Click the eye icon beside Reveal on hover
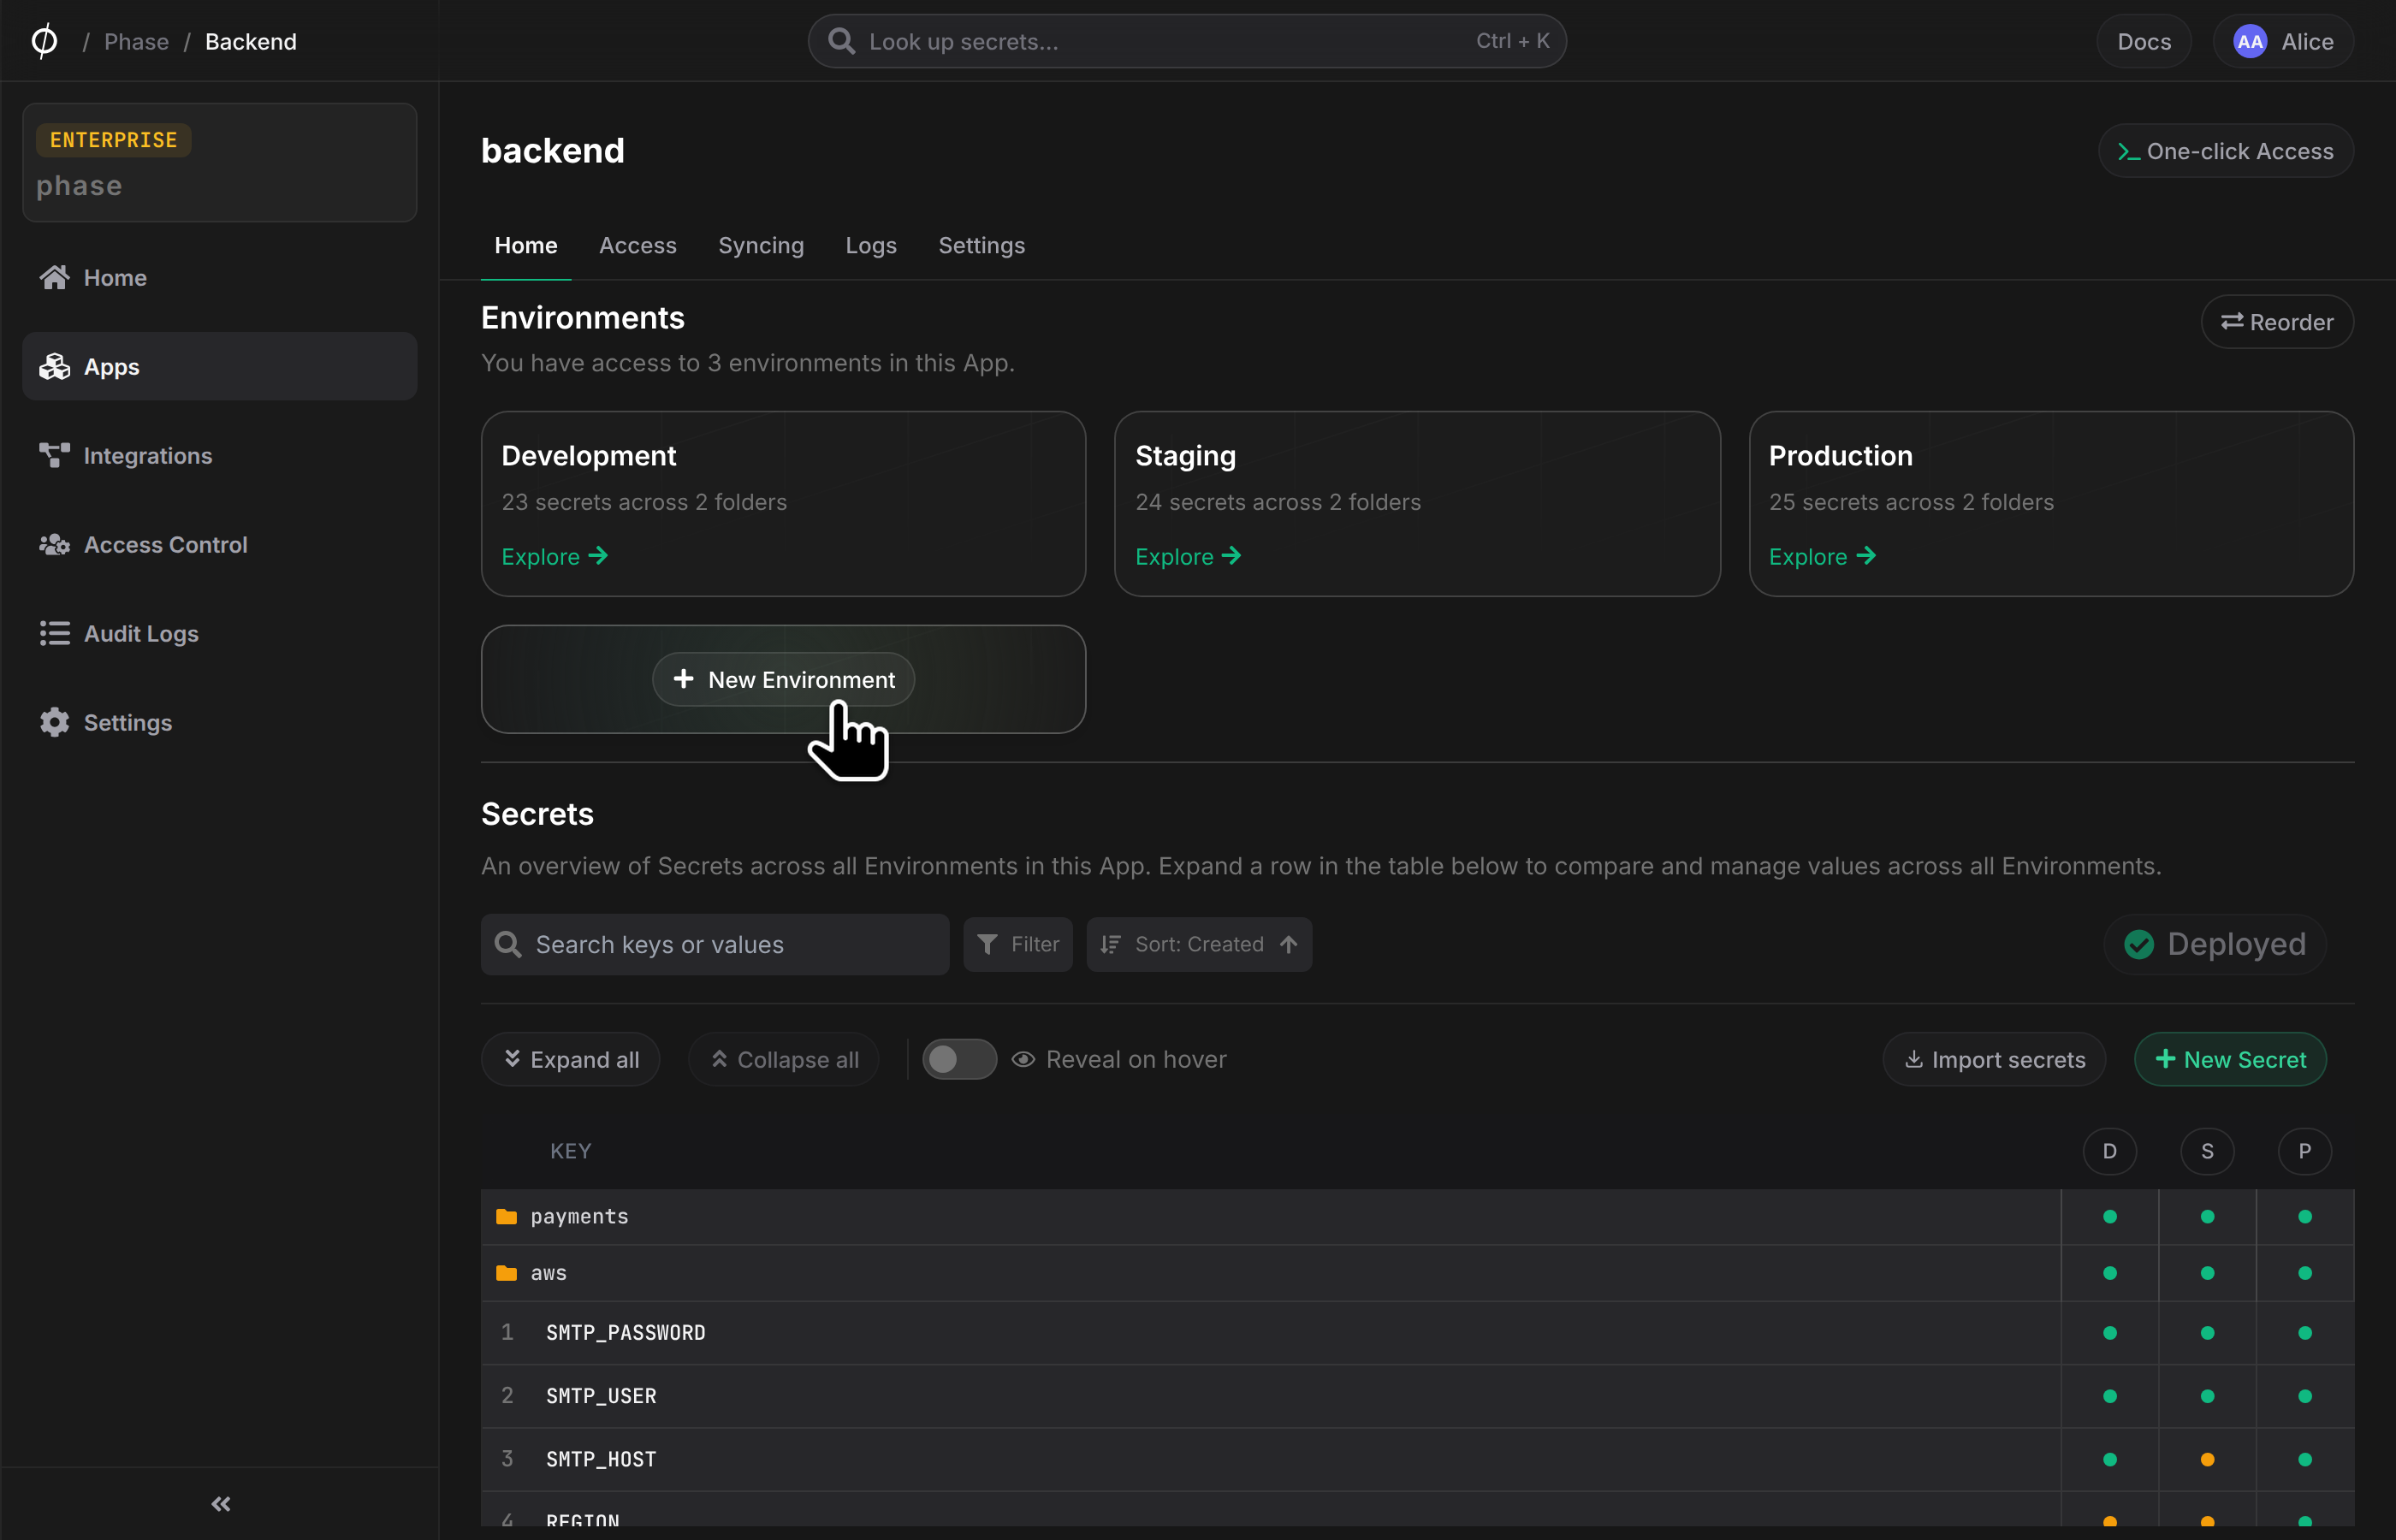Viewport: 2396px width, 1540px height. 1022,1059
